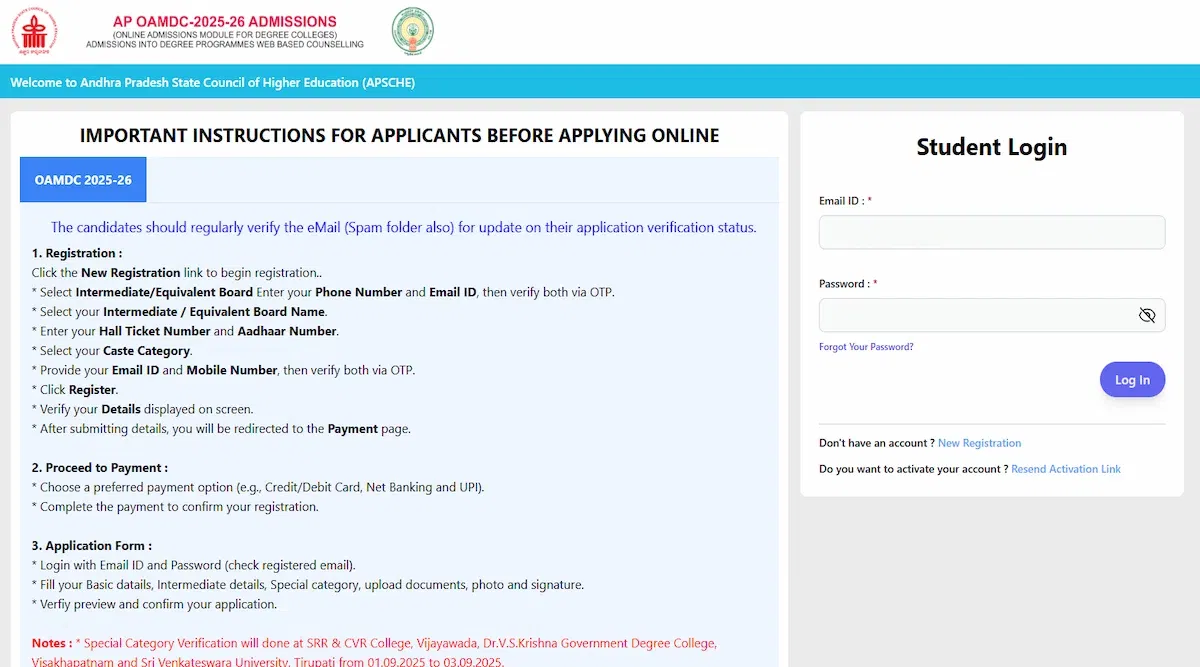The image size is (1200, 667).
Task: Click the IMPORTANT INSTRUCTIONS FOR APPLICANTS heading
Action: [x=399, y=135]
